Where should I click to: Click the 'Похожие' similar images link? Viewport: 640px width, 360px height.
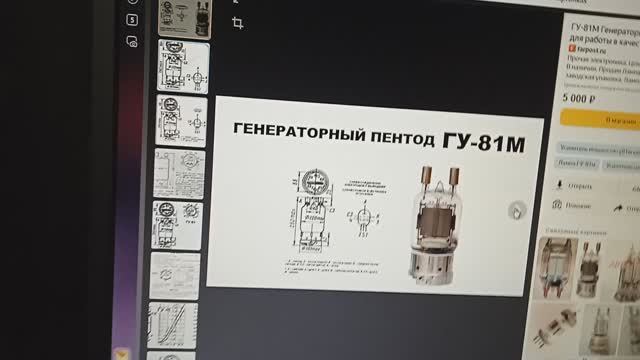(578, 205)
